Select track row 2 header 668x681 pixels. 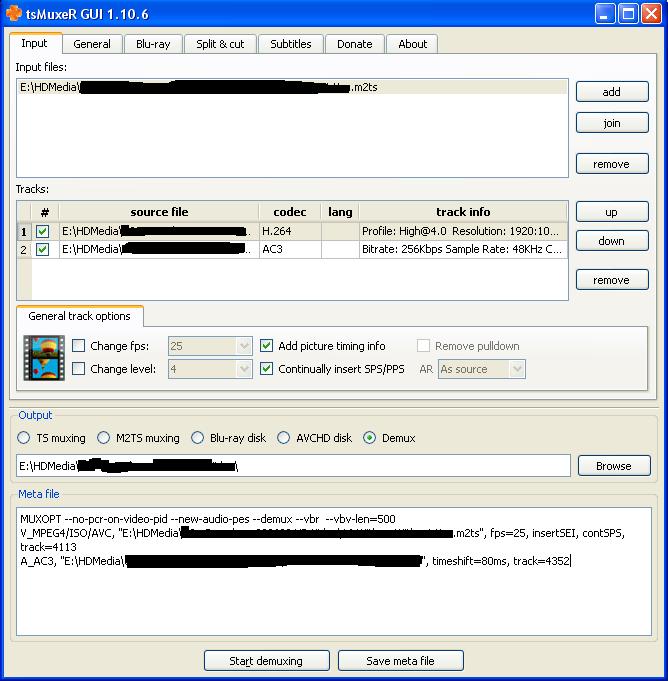coord(24,250)
